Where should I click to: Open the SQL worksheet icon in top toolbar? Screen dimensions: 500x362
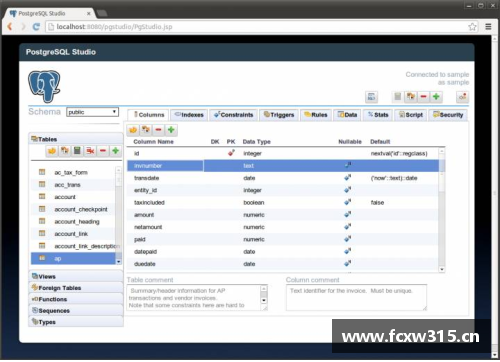[371, 97]
